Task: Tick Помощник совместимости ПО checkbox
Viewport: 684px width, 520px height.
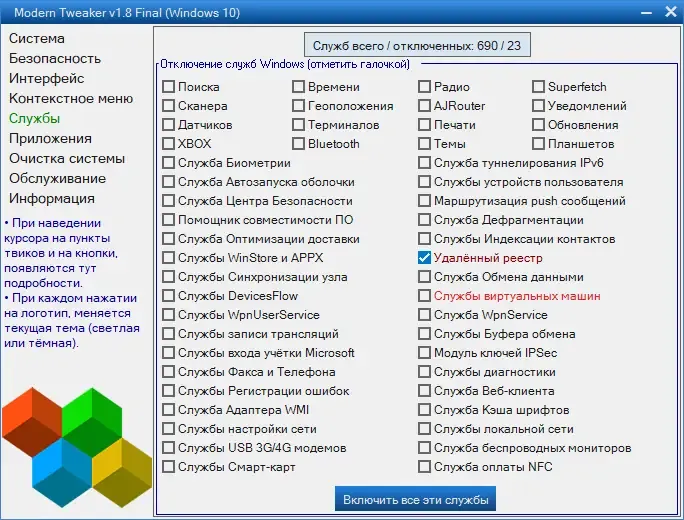Action: pyautogui.click(x=168, y=219)
